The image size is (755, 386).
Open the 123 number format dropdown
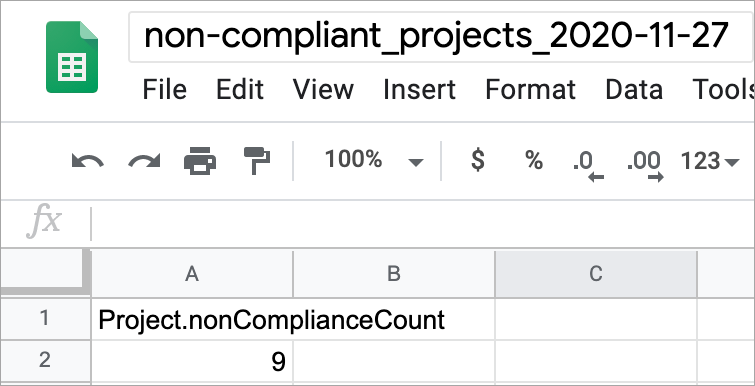710,161
